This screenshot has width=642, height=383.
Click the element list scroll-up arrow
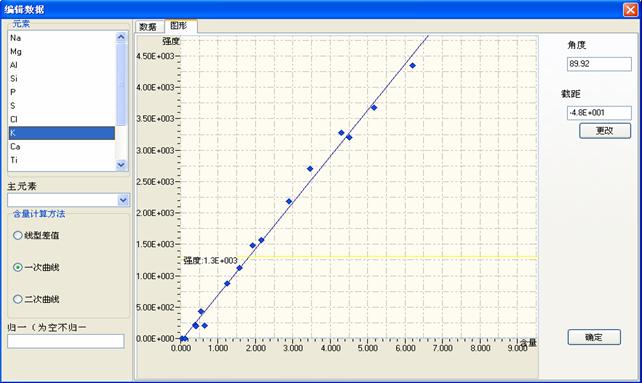coord(121,37)
